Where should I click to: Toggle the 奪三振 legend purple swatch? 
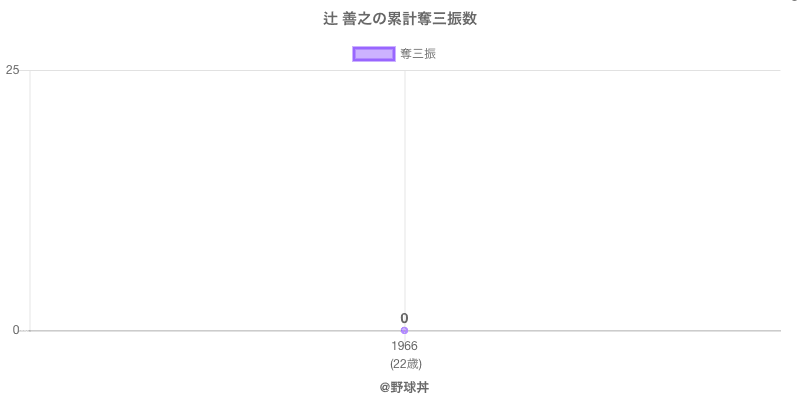pos(374,54)
